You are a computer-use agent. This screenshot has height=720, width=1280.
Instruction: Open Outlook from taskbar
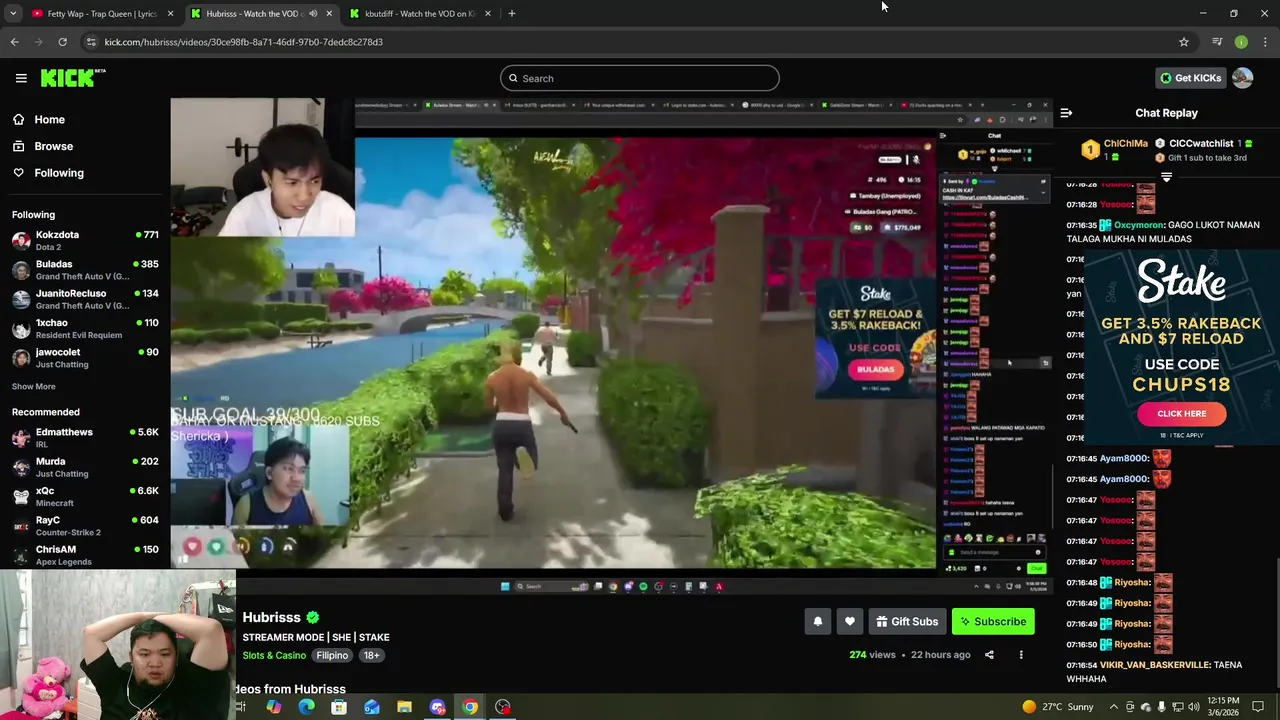tap(371, 707)
